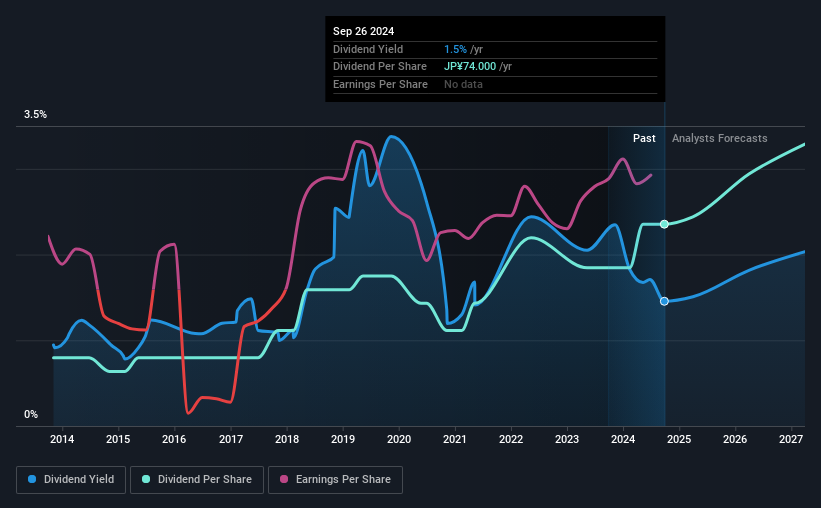This screenshot has width=821, height=508.
Task: Click the teal Dividend Per Share legend dot
Action: (146, 479)
